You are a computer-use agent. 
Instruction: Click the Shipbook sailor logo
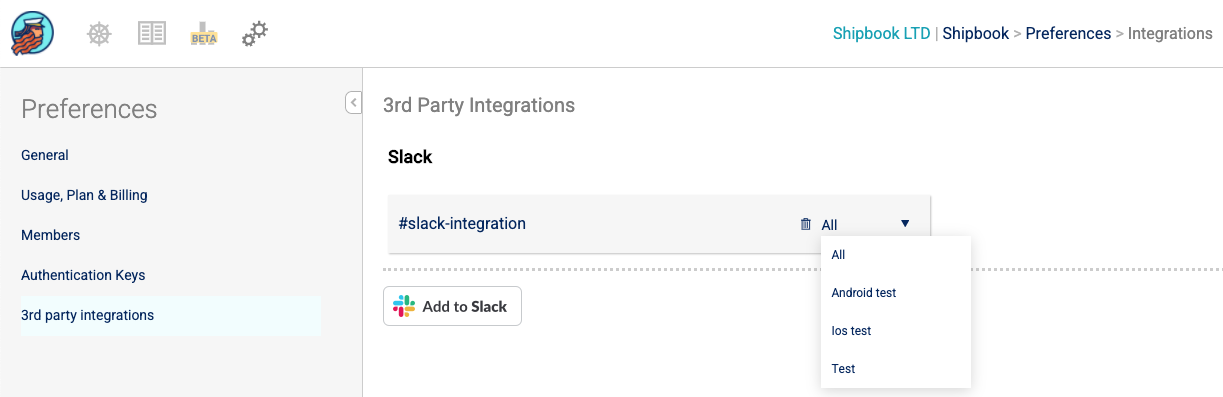pyautogui.click(x=32, y=34)
